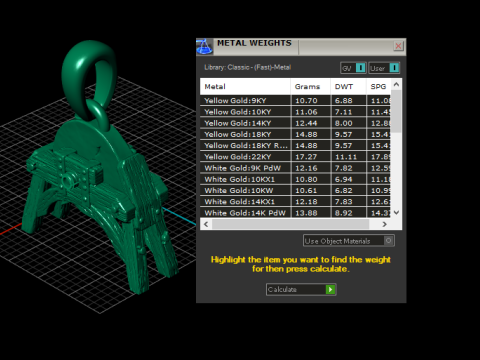Toggle the GV library switch
480x360 pixels.
click(x=353, y=68)
